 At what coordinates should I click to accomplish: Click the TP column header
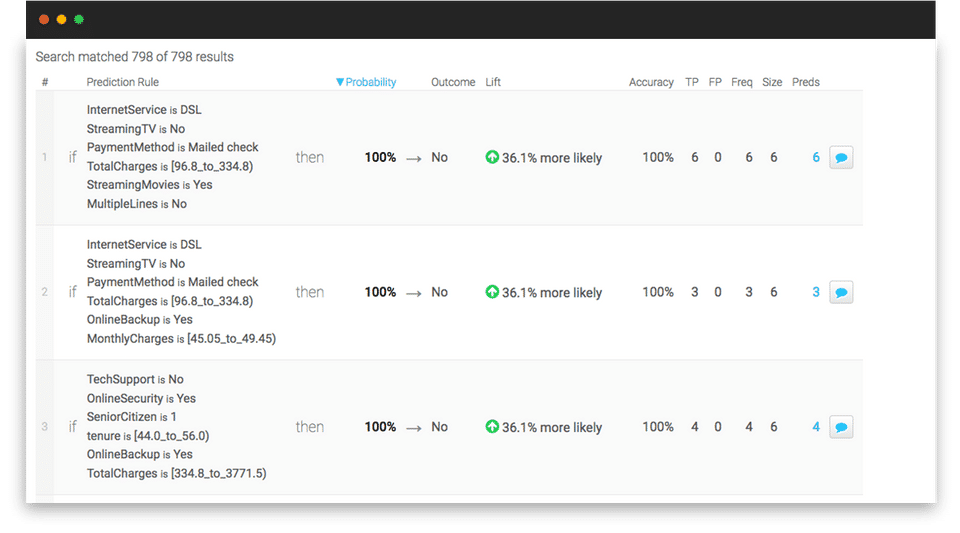click(692, 82)
